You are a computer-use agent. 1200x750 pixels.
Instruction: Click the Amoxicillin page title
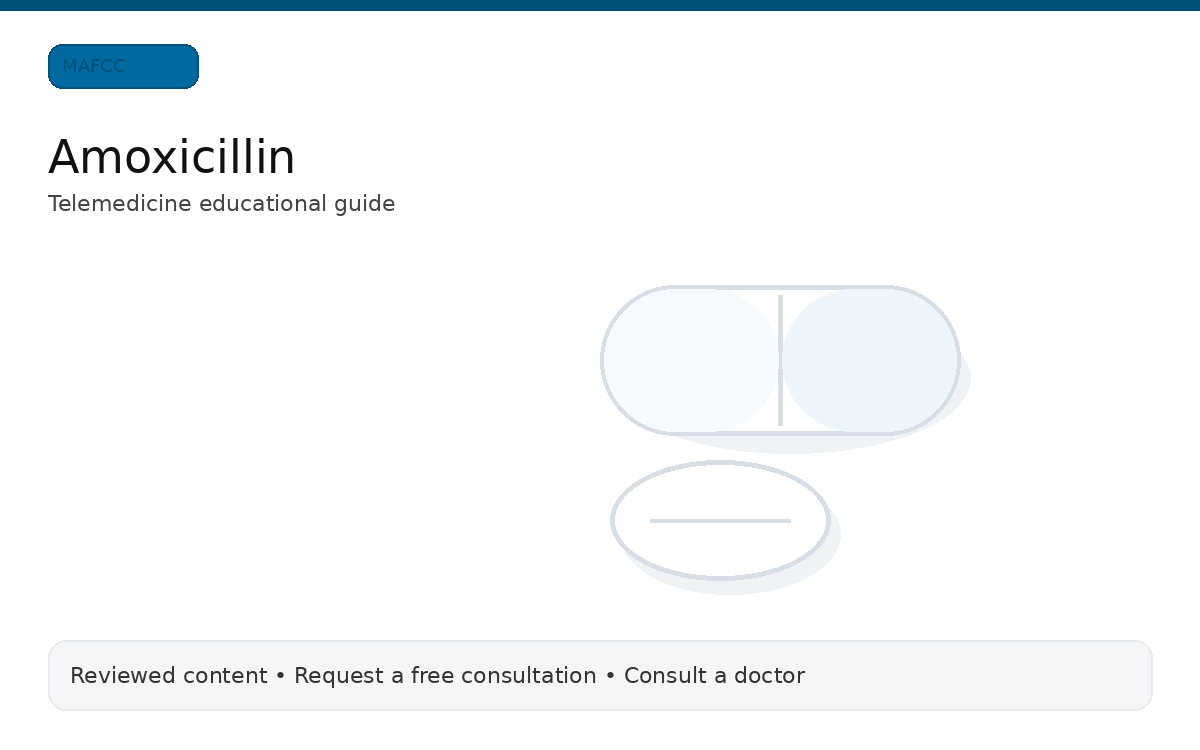click(x=172, y=157)
